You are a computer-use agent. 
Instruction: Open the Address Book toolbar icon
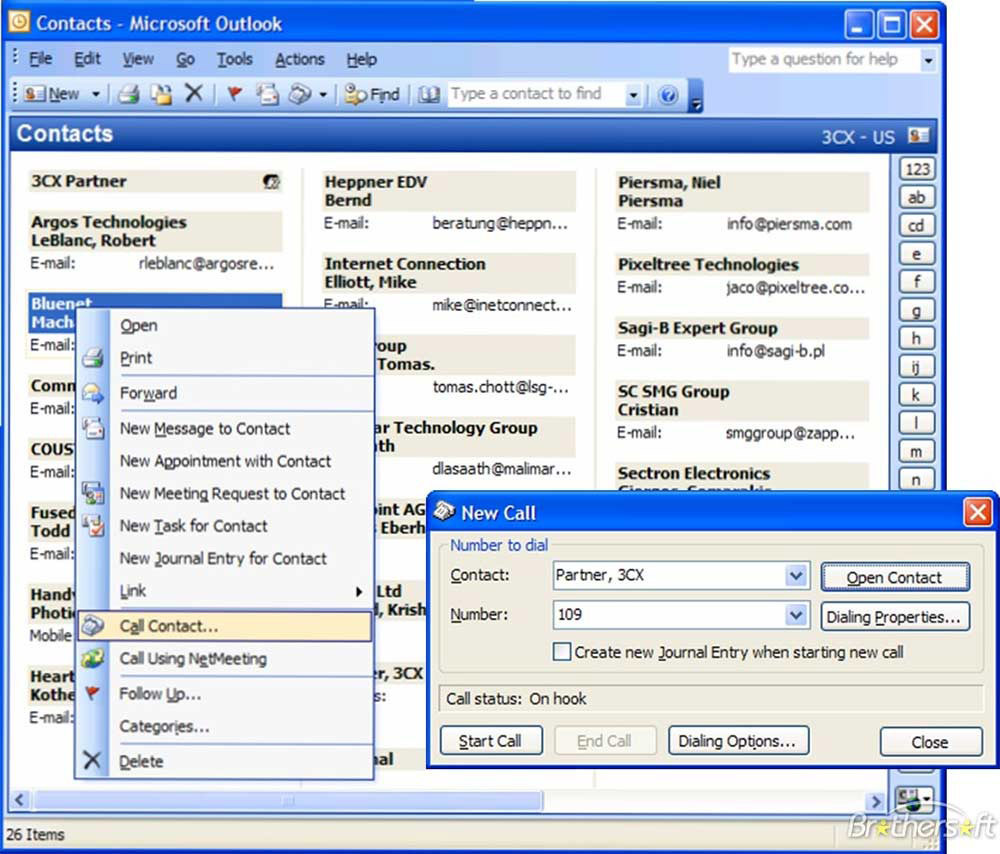tap(429, 95)
